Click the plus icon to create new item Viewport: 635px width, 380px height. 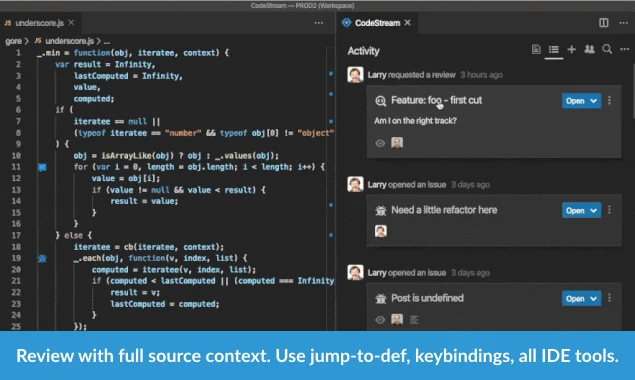coord(571,49)
